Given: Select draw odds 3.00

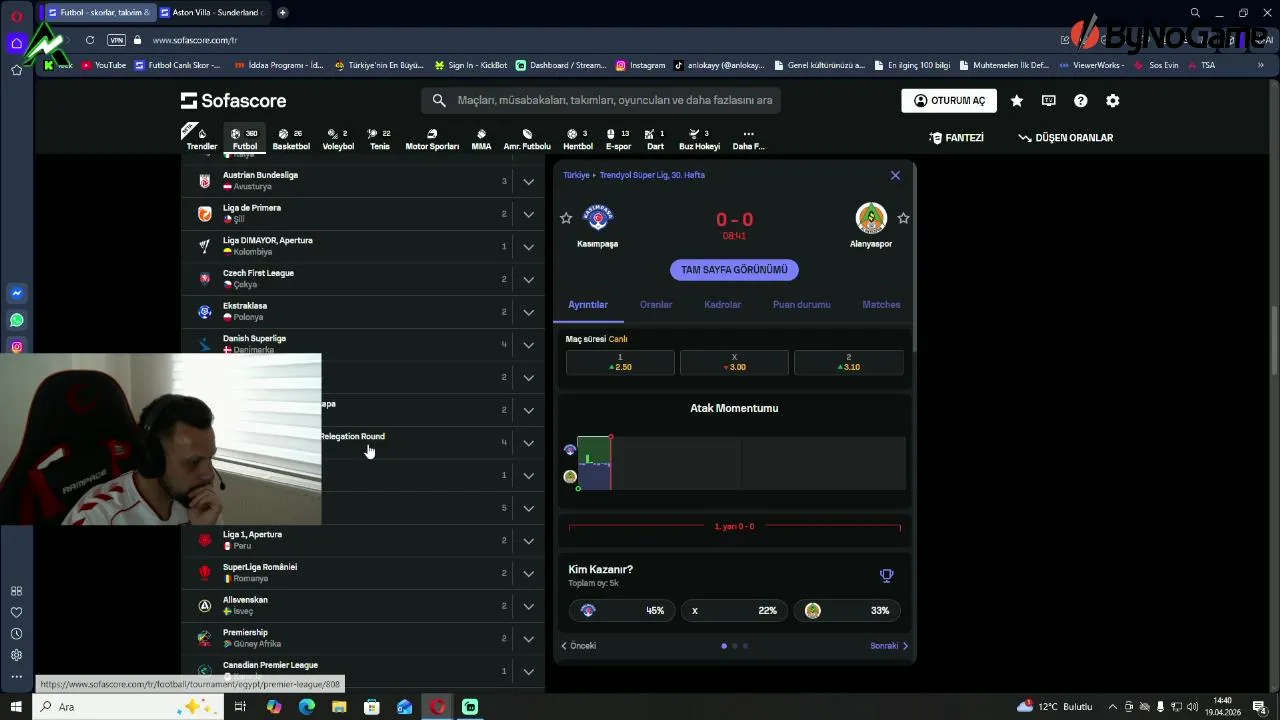Looking at the screenshot, I should pos(734,362).
